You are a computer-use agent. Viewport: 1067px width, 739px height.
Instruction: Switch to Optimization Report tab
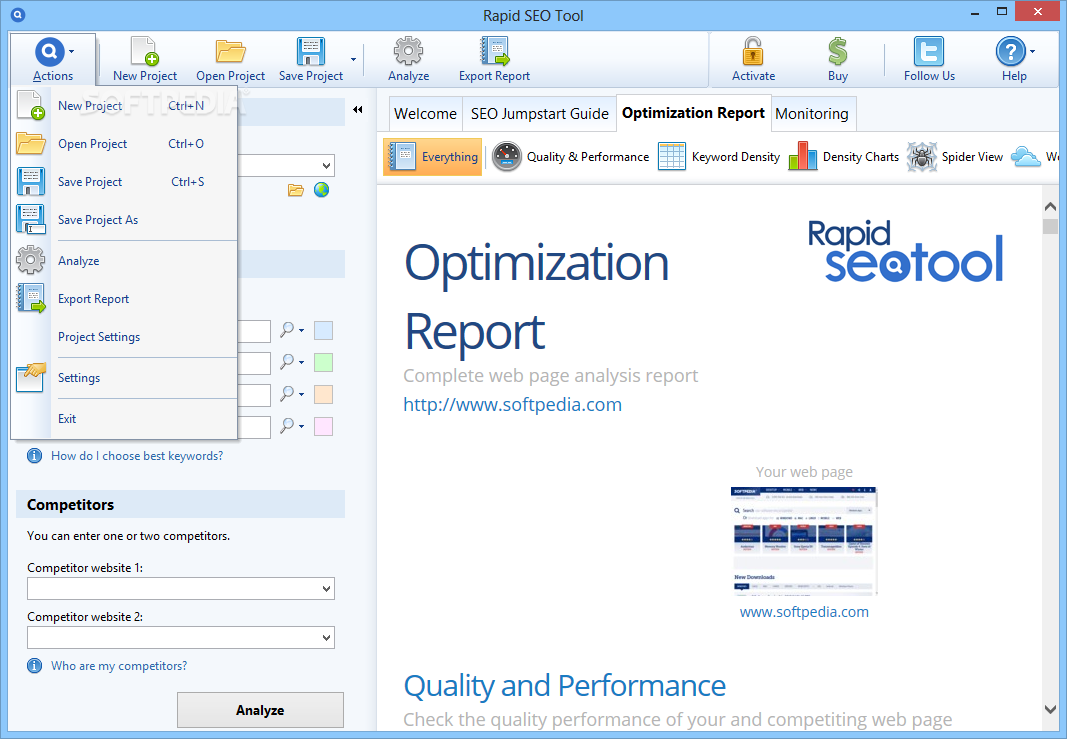click(693, 113)
